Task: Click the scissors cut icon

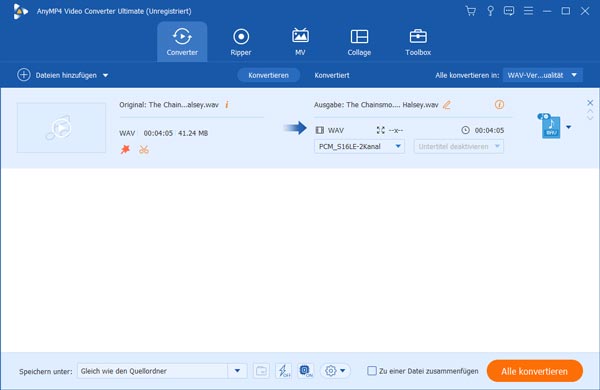Action: (144, 149)
